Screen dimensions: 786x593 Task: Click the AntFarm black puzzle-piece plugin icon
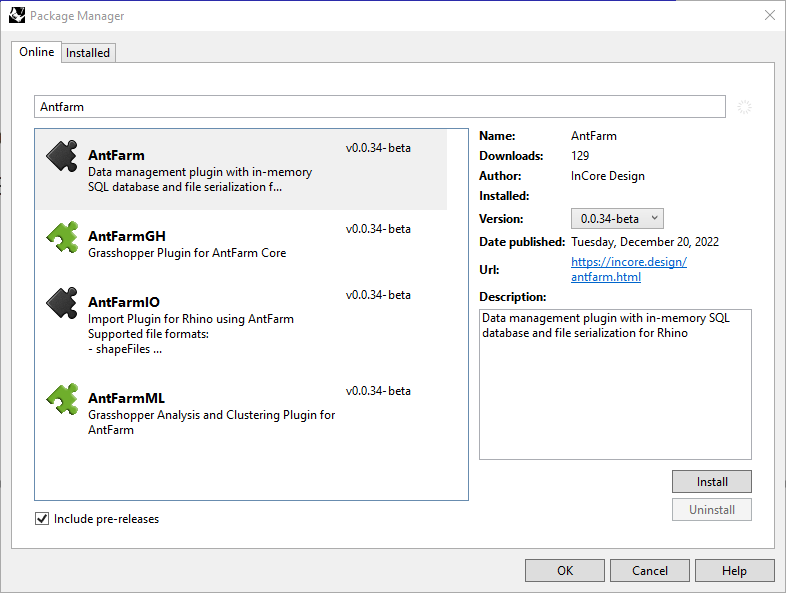(x=62, y=156)
